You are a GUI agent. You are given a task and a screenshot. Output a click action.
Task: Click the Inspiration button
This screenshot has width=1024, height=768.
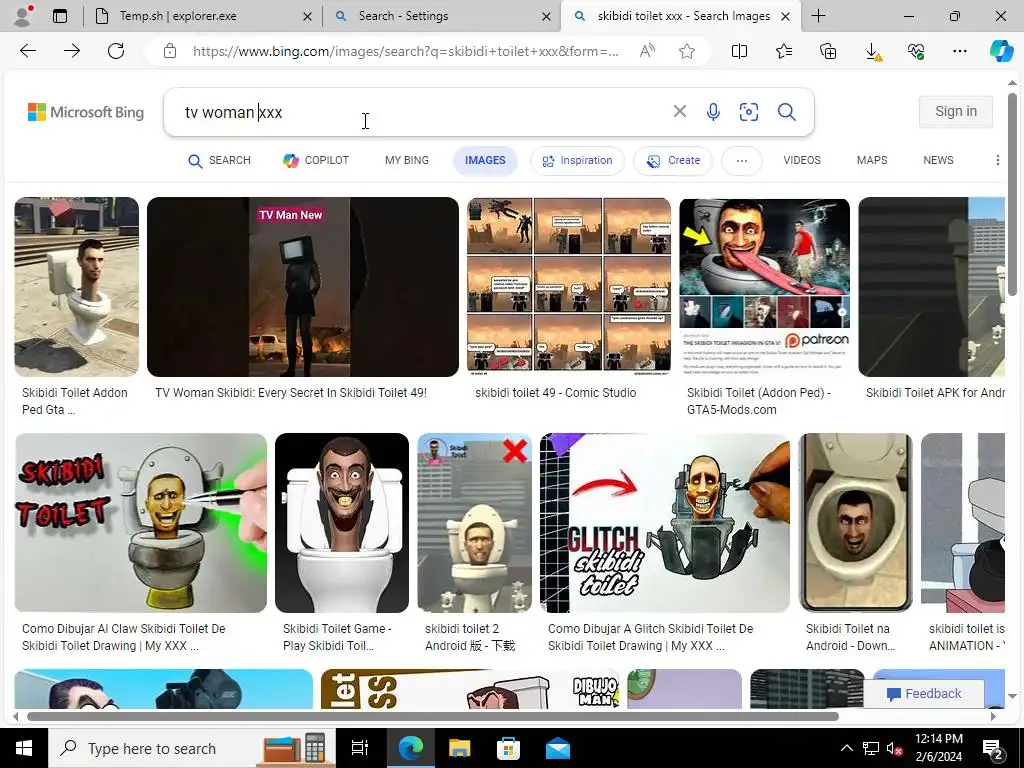coord(577,161)
